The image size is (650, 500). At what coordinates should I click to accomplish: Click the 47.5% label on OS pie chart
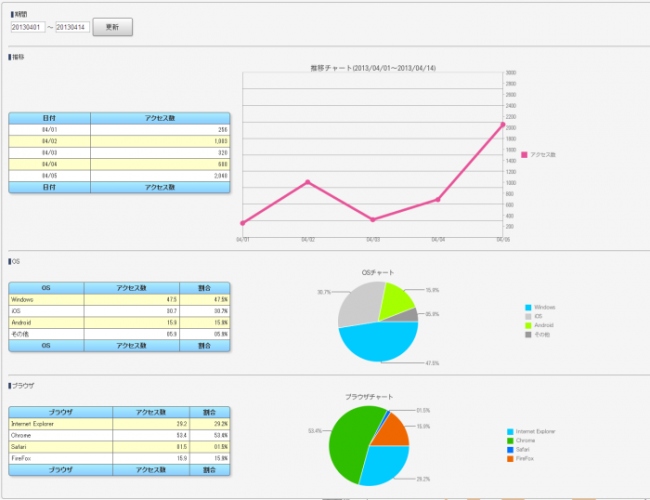[432, 363]
